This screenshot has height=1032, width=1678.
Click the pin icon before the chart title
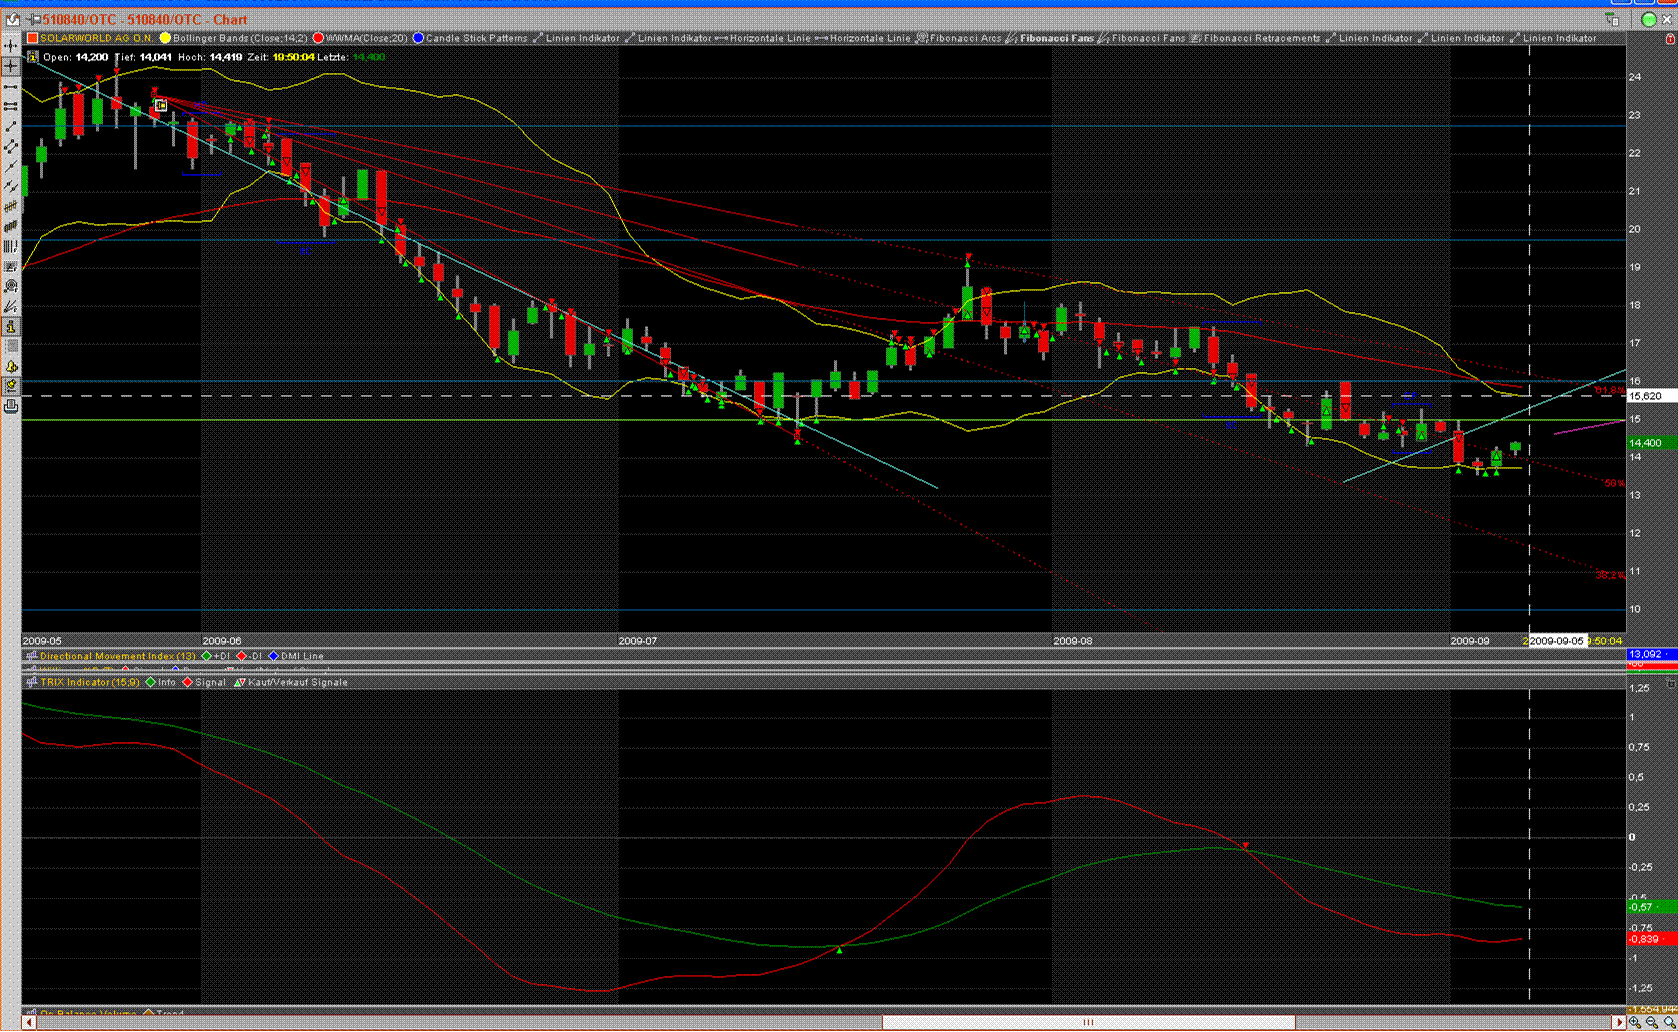34,19
